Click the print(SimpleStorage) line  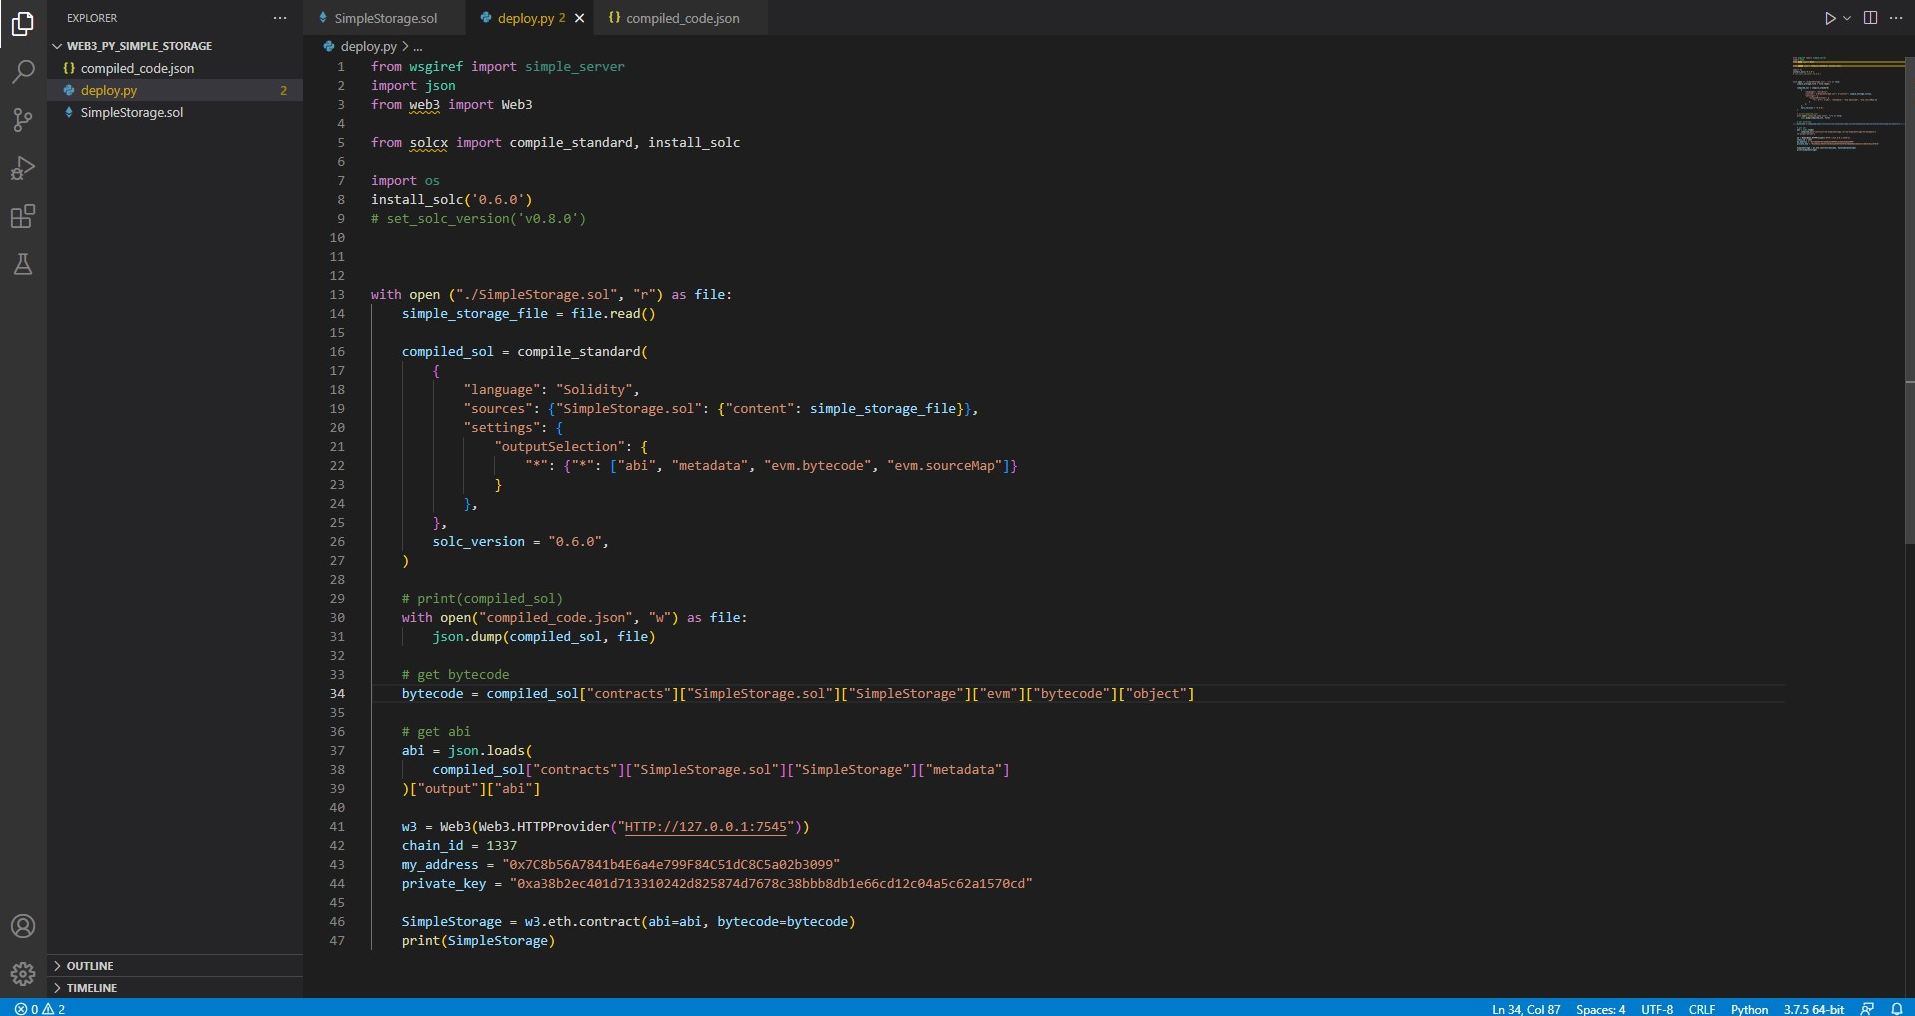478,940
